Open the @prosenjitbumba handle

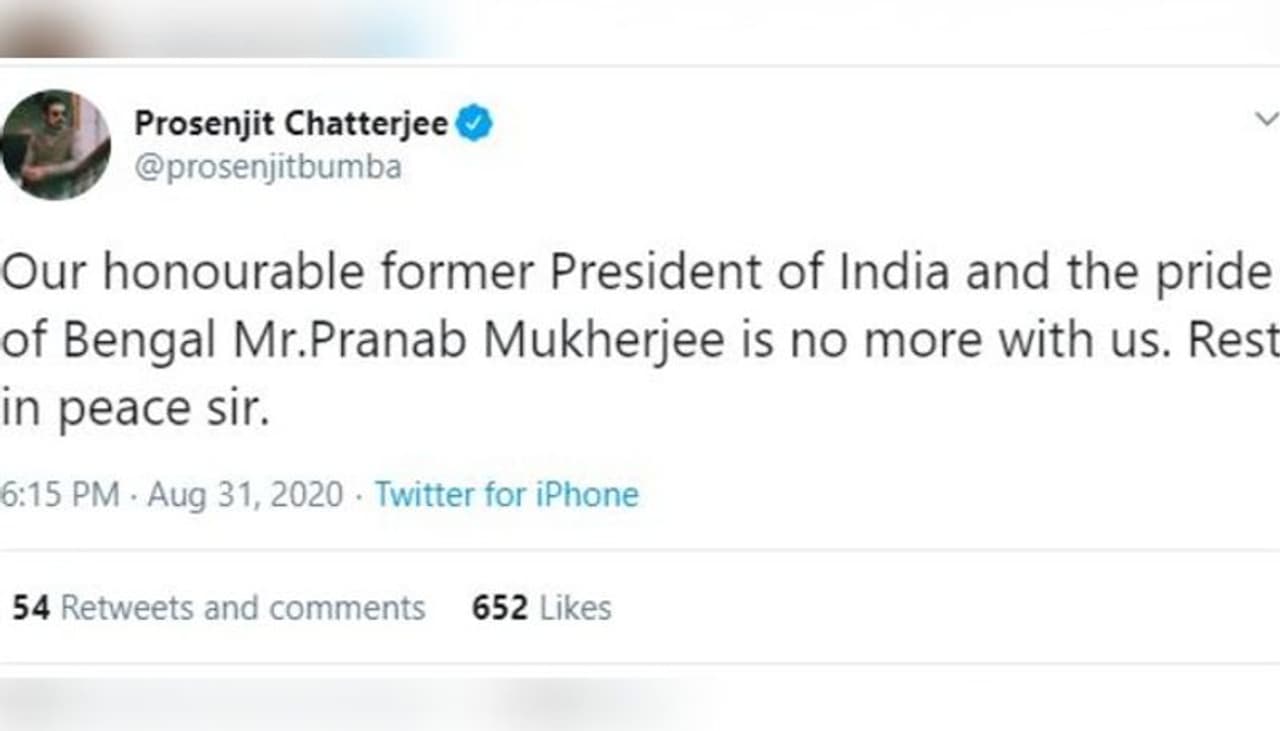[x=268, y=166]
